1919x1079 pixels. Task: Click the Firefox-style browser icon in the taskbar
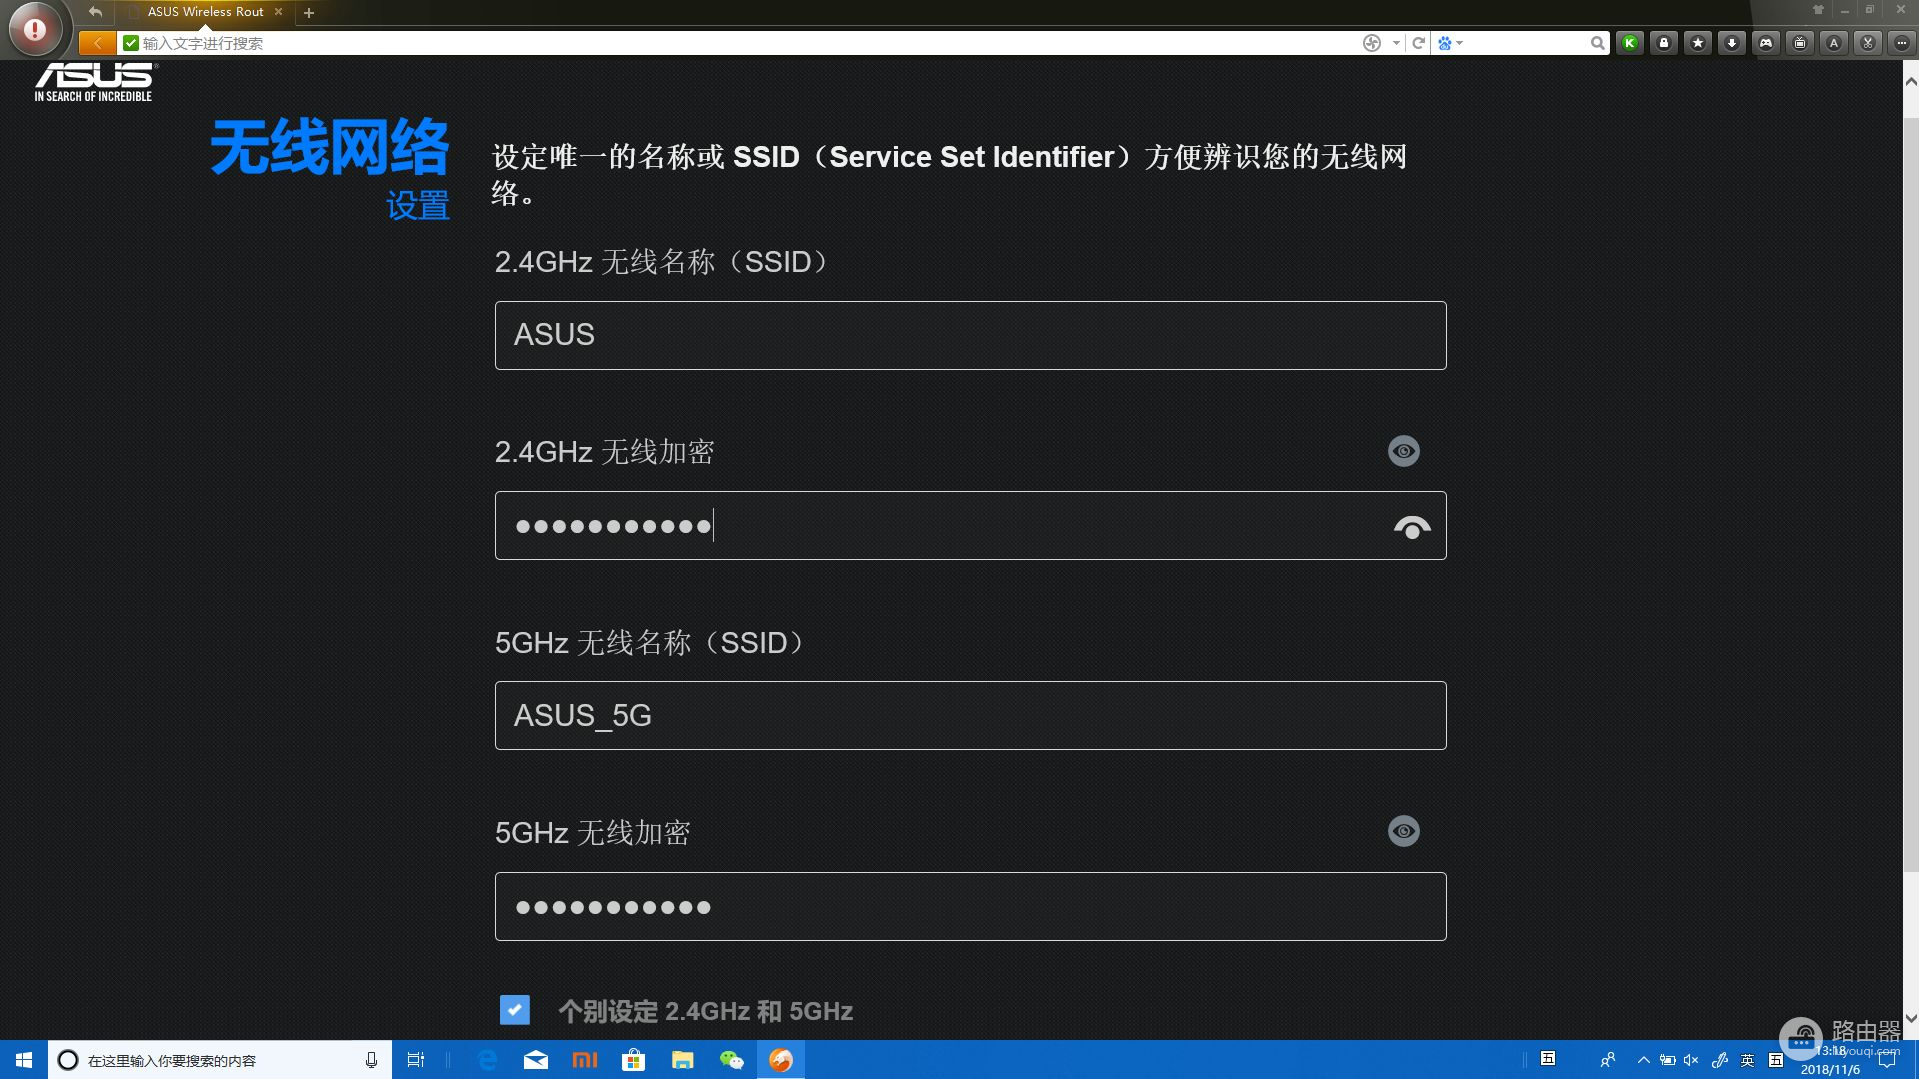(x=781, y=1060)
